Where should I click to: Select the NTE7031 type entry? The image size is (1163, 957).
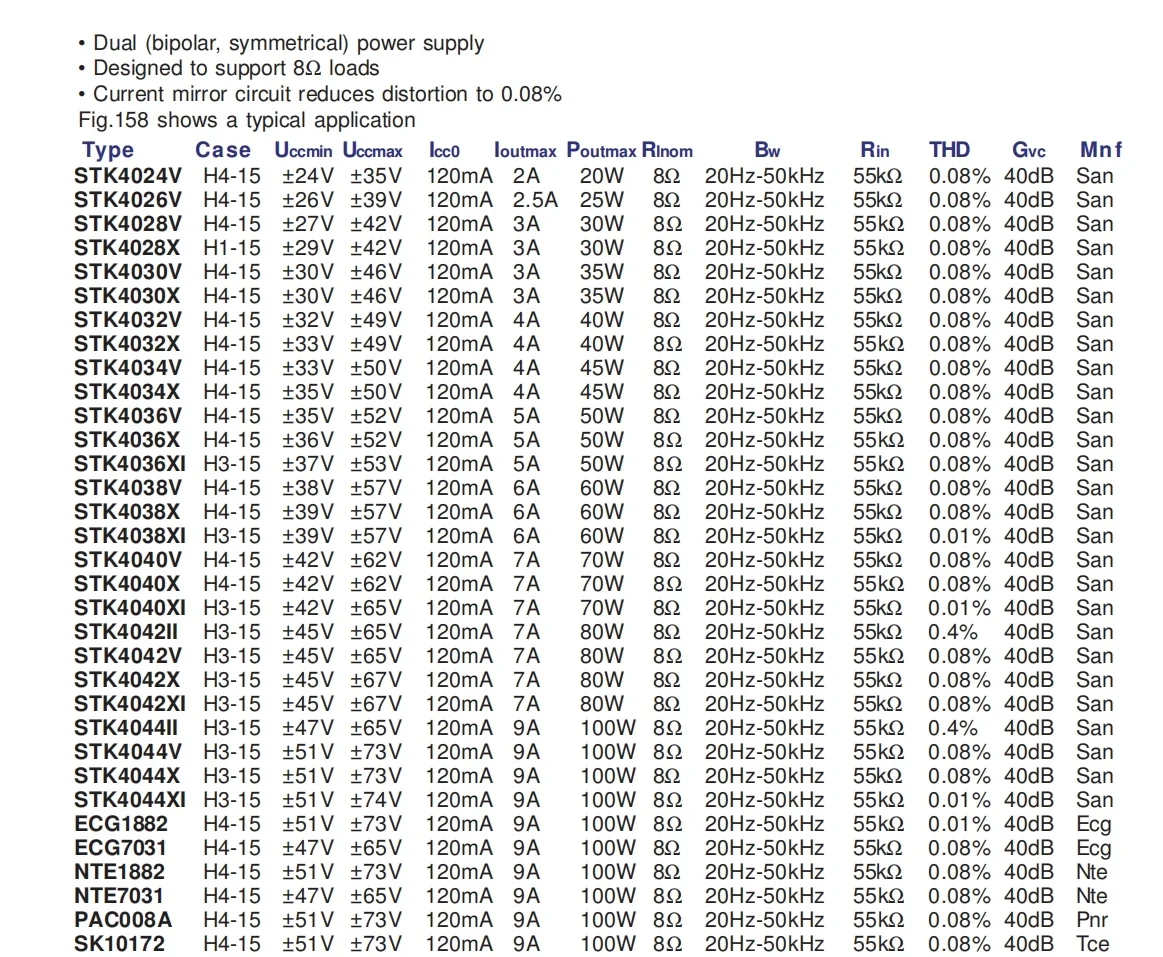(x=119, y=895)
